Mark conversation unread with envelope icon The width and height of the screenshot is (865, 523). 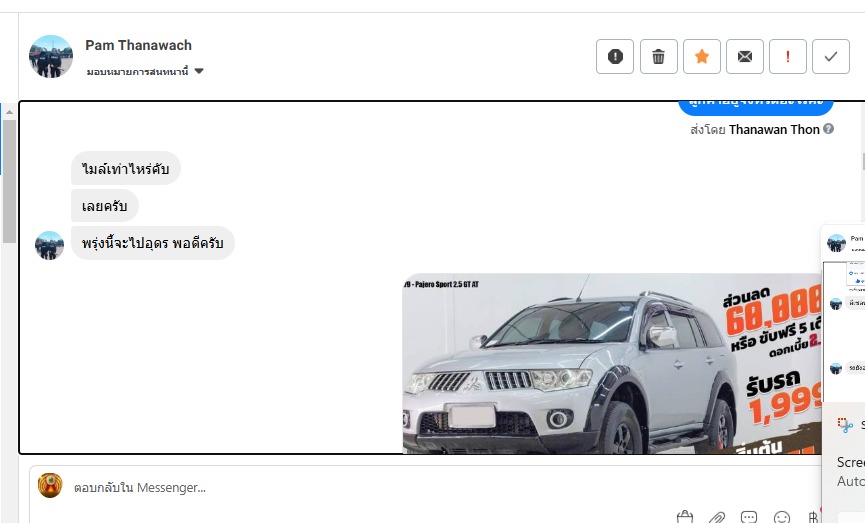pos(745,56)
